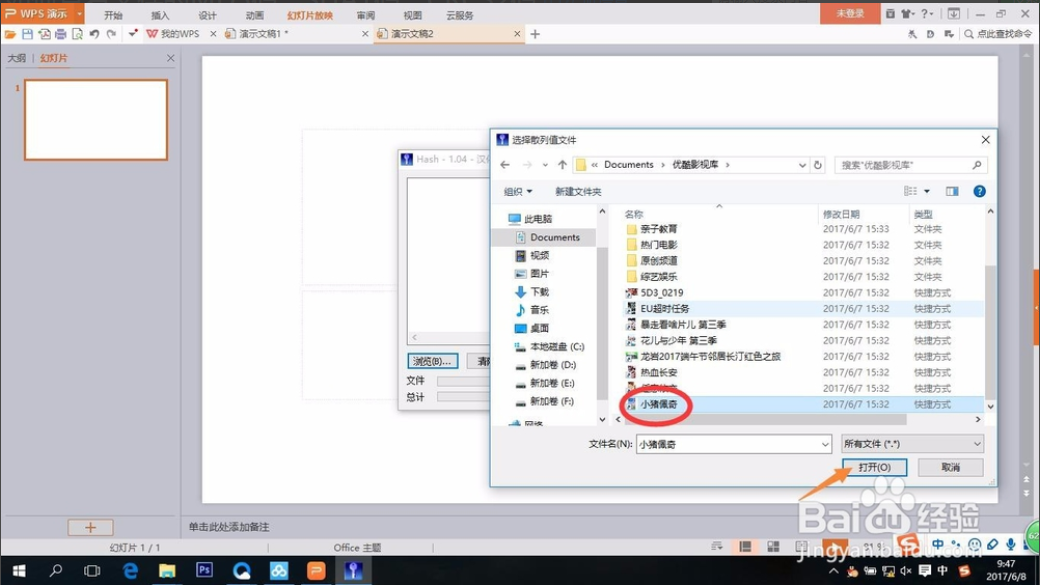Open the 文件名 combo box dropdown

[x=824, y=444]
